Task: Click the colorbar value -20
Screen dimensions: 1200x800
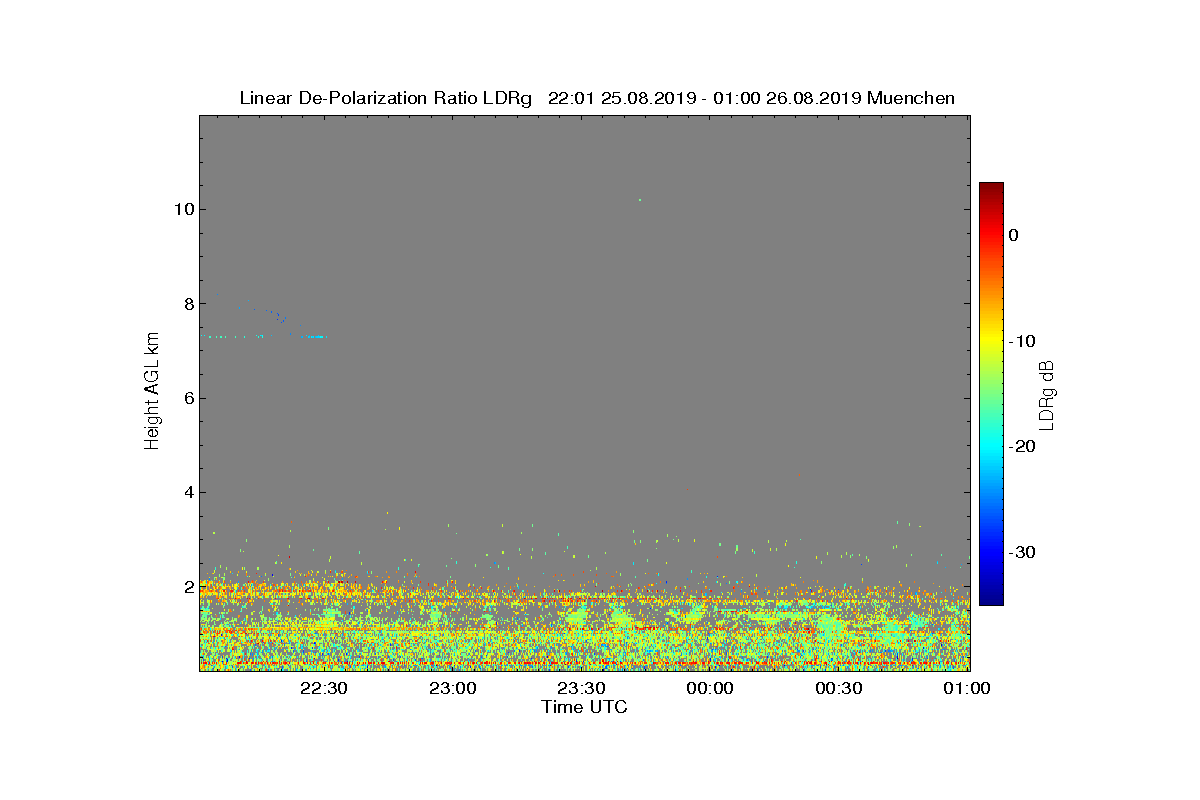Action: click(1021, 446)
